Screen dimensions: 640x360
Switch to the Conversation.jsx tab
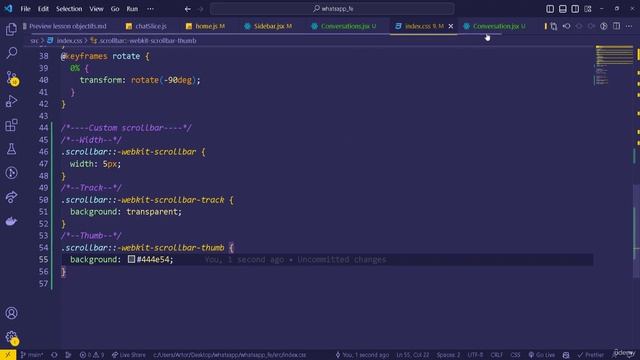[495, 26]
